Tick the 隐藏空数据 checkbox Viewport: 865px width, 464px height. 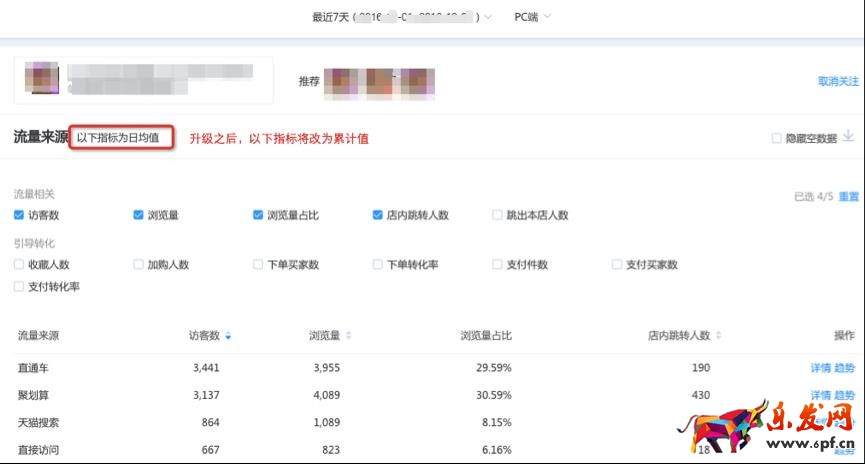(777, 139)
